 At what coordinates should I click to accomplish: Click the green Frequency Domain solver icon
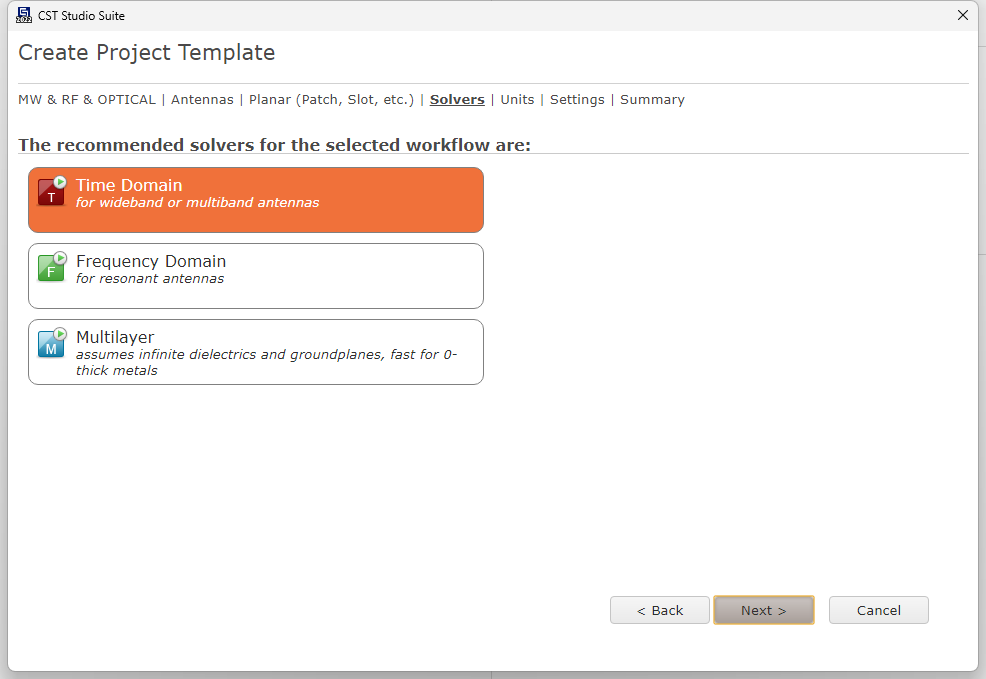tap(52, 267)
